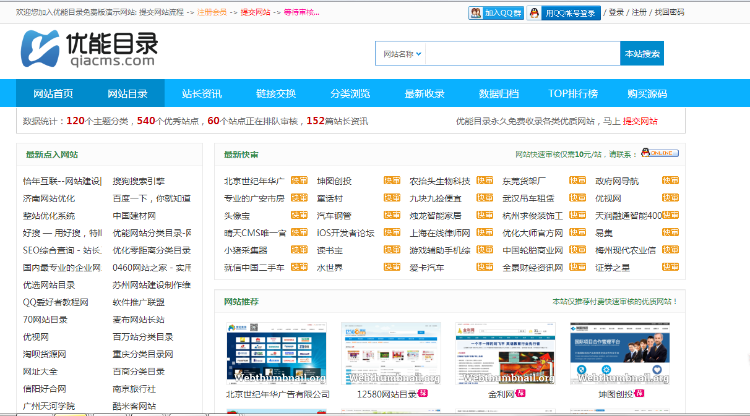The width and height of the screenshot is (750, 416).
Task: Click 爱卡汽车 in 最新快审
Action: point(427,268)
